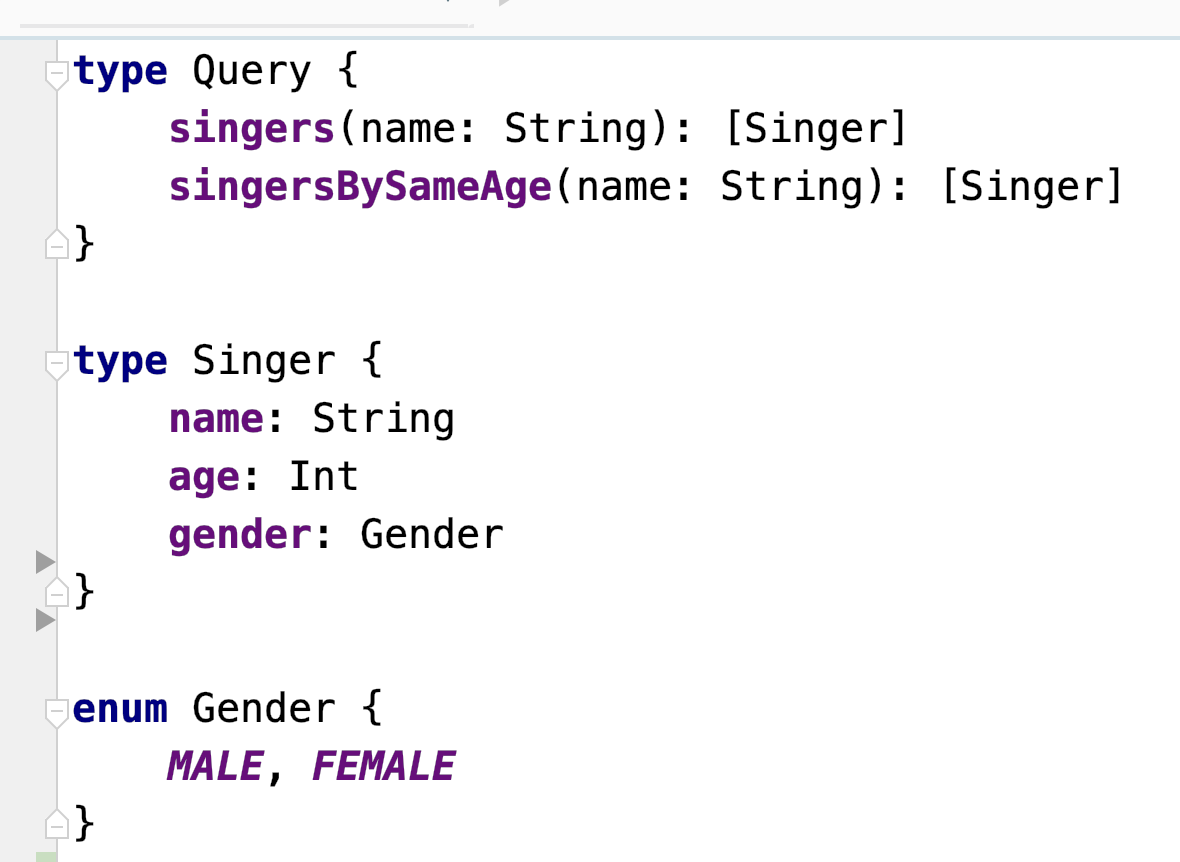The width and height of the screenshot is (1180, 862).
Task: Click the FEMALE enum value
Action: point(383,766)
